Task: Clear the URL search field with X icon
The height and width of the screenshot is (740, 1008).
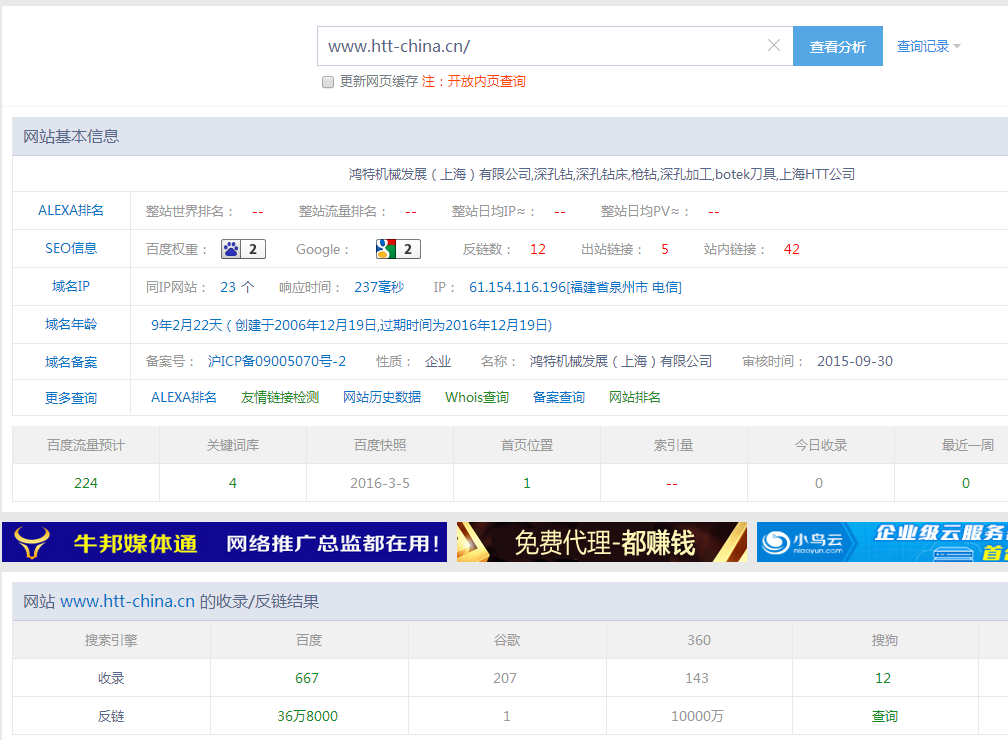Action: pyautogui.click(x=773, y=46)
